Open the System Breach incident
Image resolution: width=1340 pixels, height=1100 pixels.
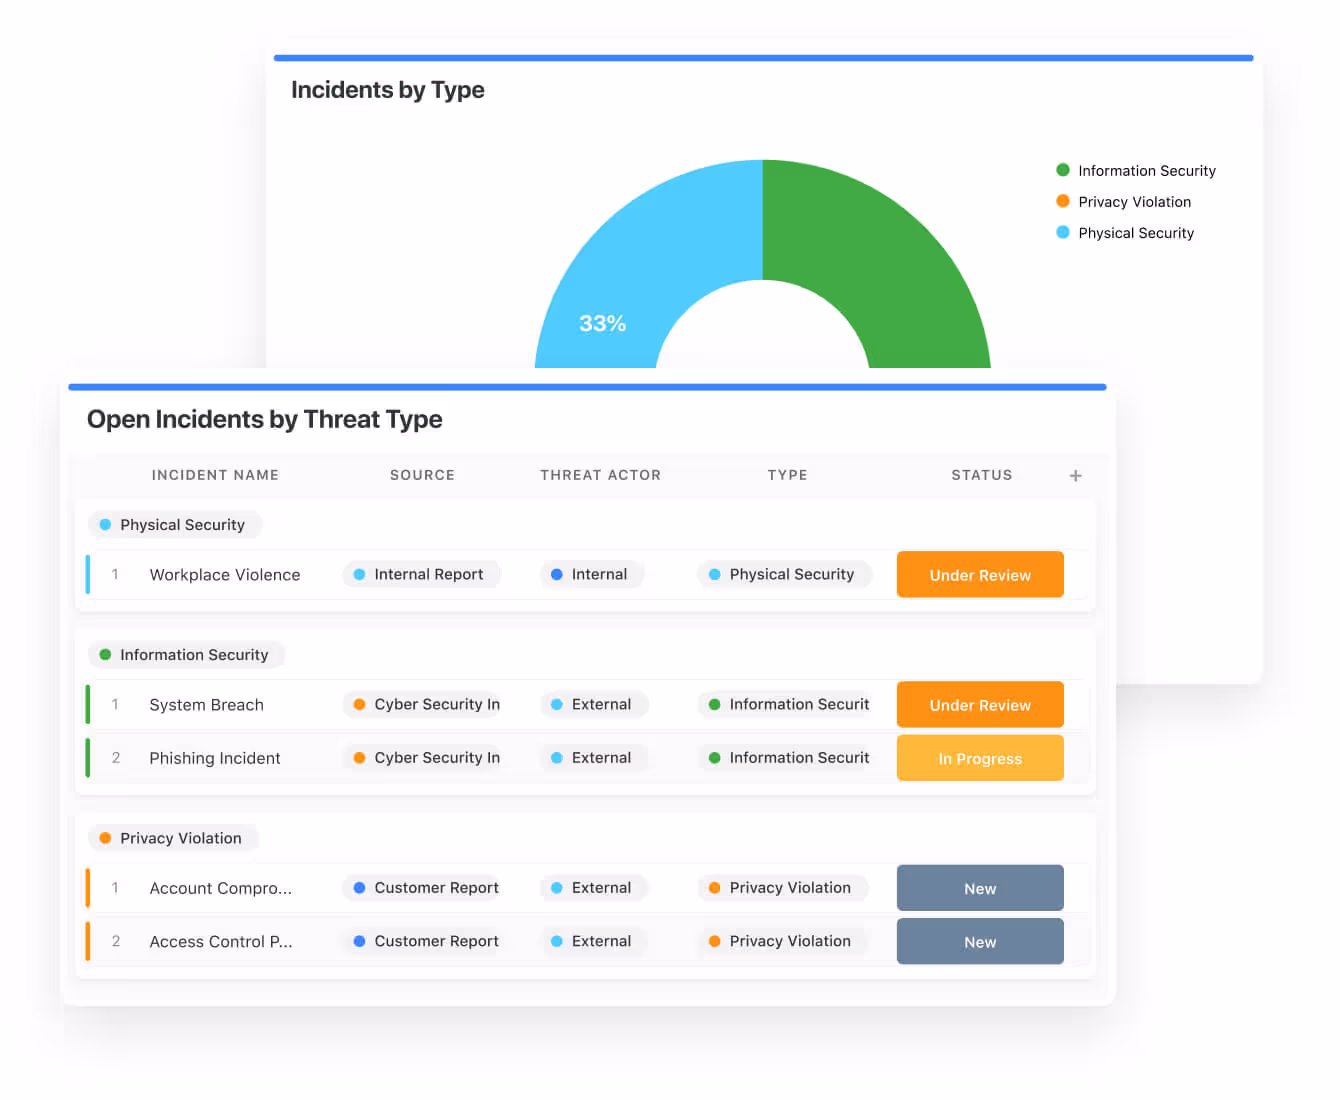tap(206, 705)
